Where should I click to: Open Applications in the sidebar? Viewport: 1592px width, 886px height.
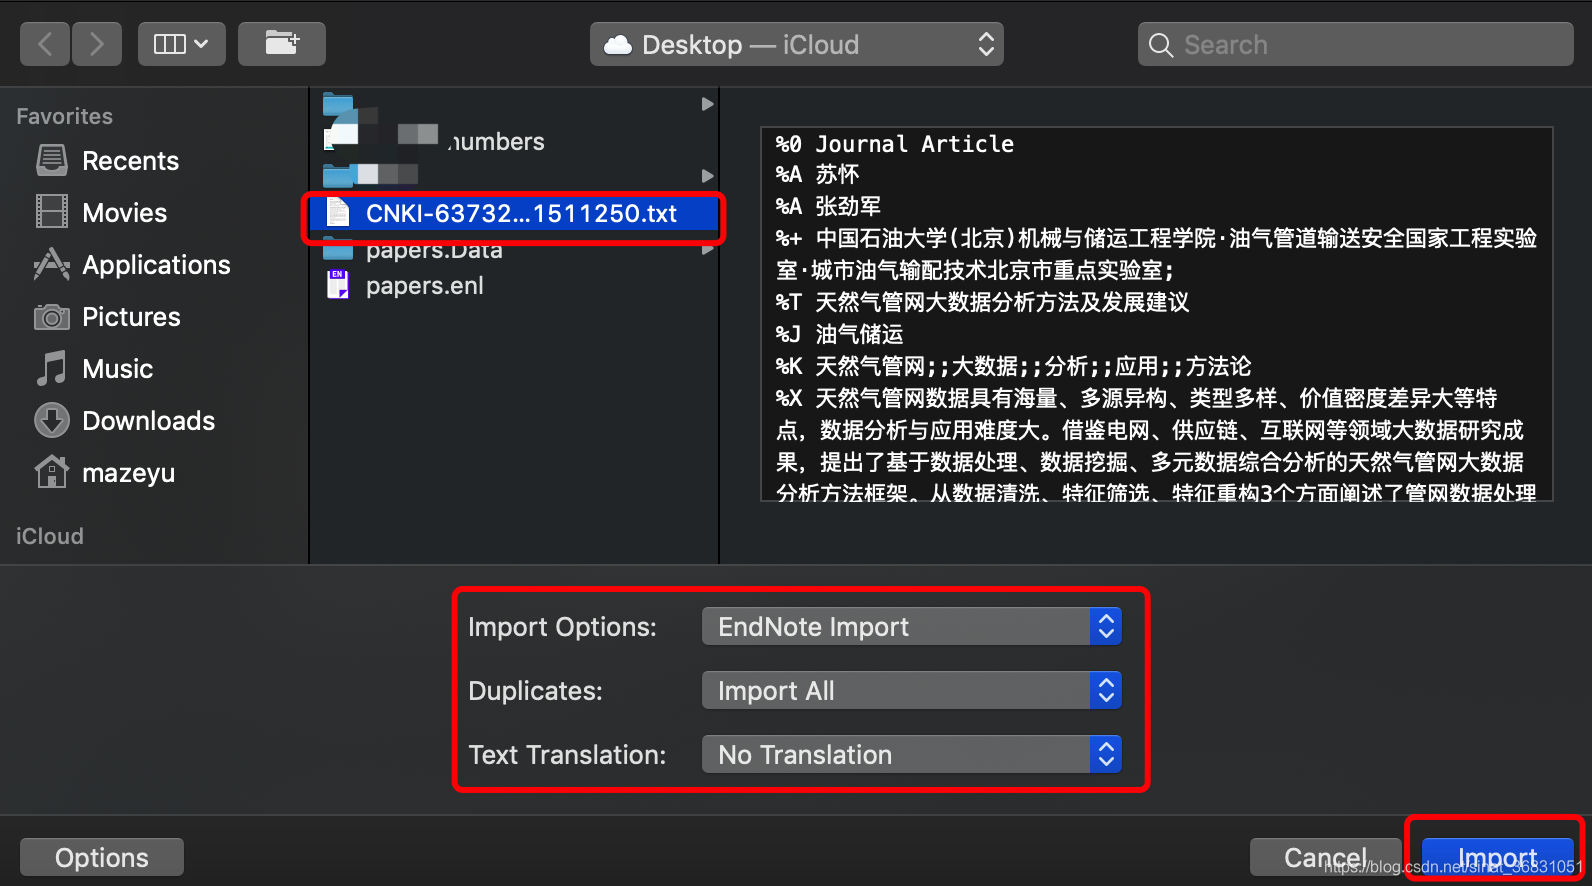pyautogui.click(x=156, y=265)
